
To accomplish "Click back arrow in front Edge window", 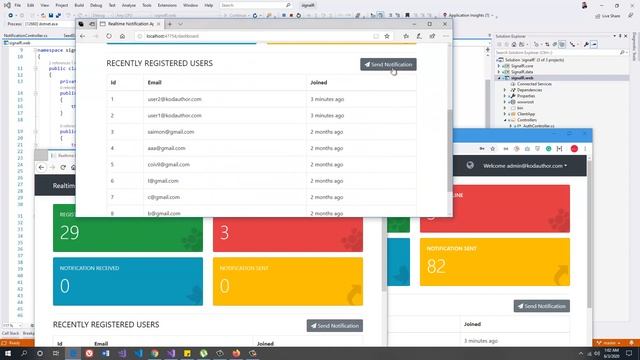I will pos(83,36).
